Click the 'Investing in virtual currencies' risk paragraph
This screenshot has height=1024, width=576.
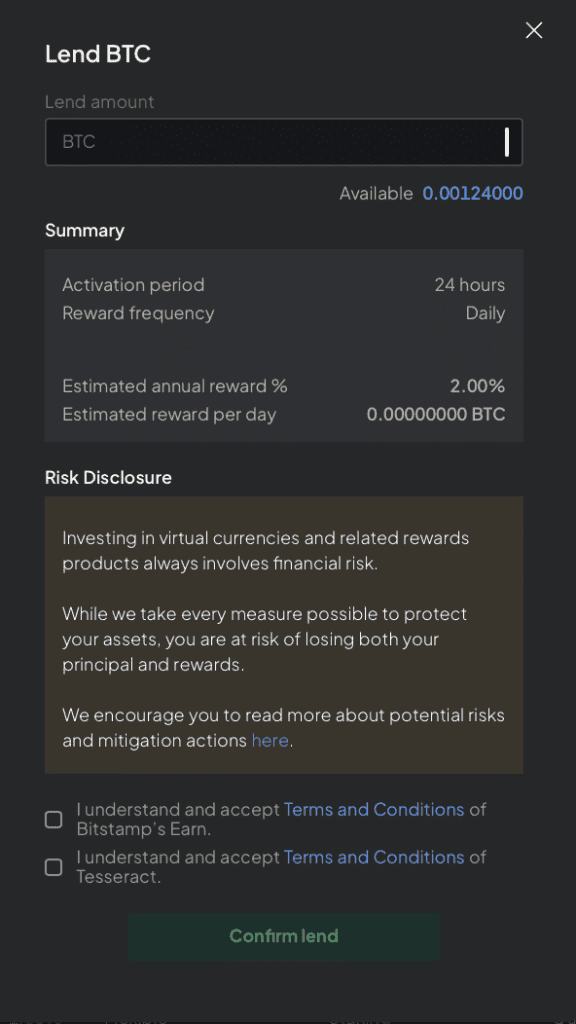pos(266,551)
